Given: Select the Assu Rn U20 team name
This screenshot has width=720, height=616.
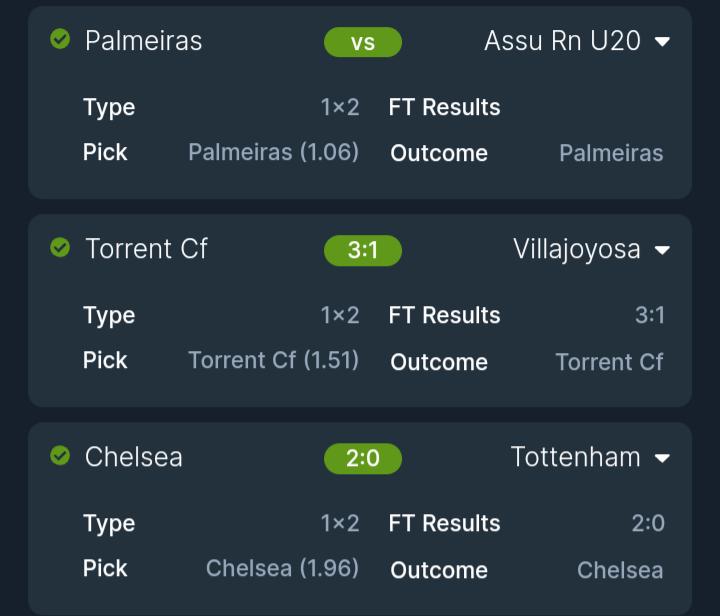Looking at the screenshot, I should click(x=562, y=41).
